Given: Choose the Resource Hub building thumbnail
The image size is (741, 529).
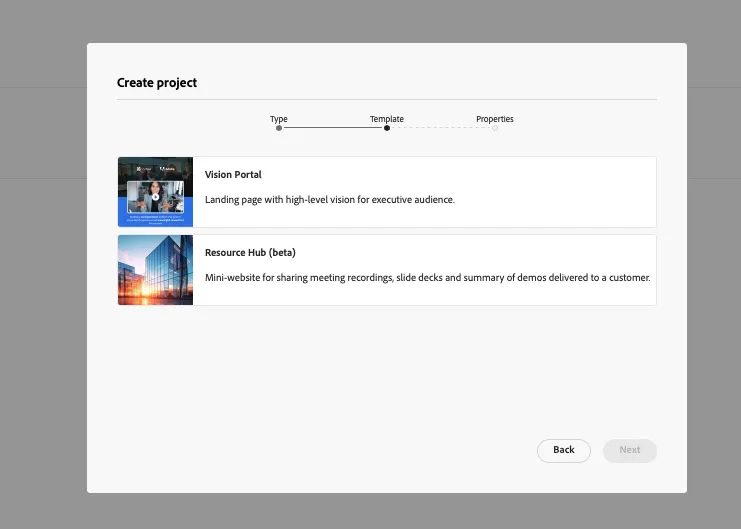Looking at the screenshot, I should pyautogui.click(x=155, y=270).
